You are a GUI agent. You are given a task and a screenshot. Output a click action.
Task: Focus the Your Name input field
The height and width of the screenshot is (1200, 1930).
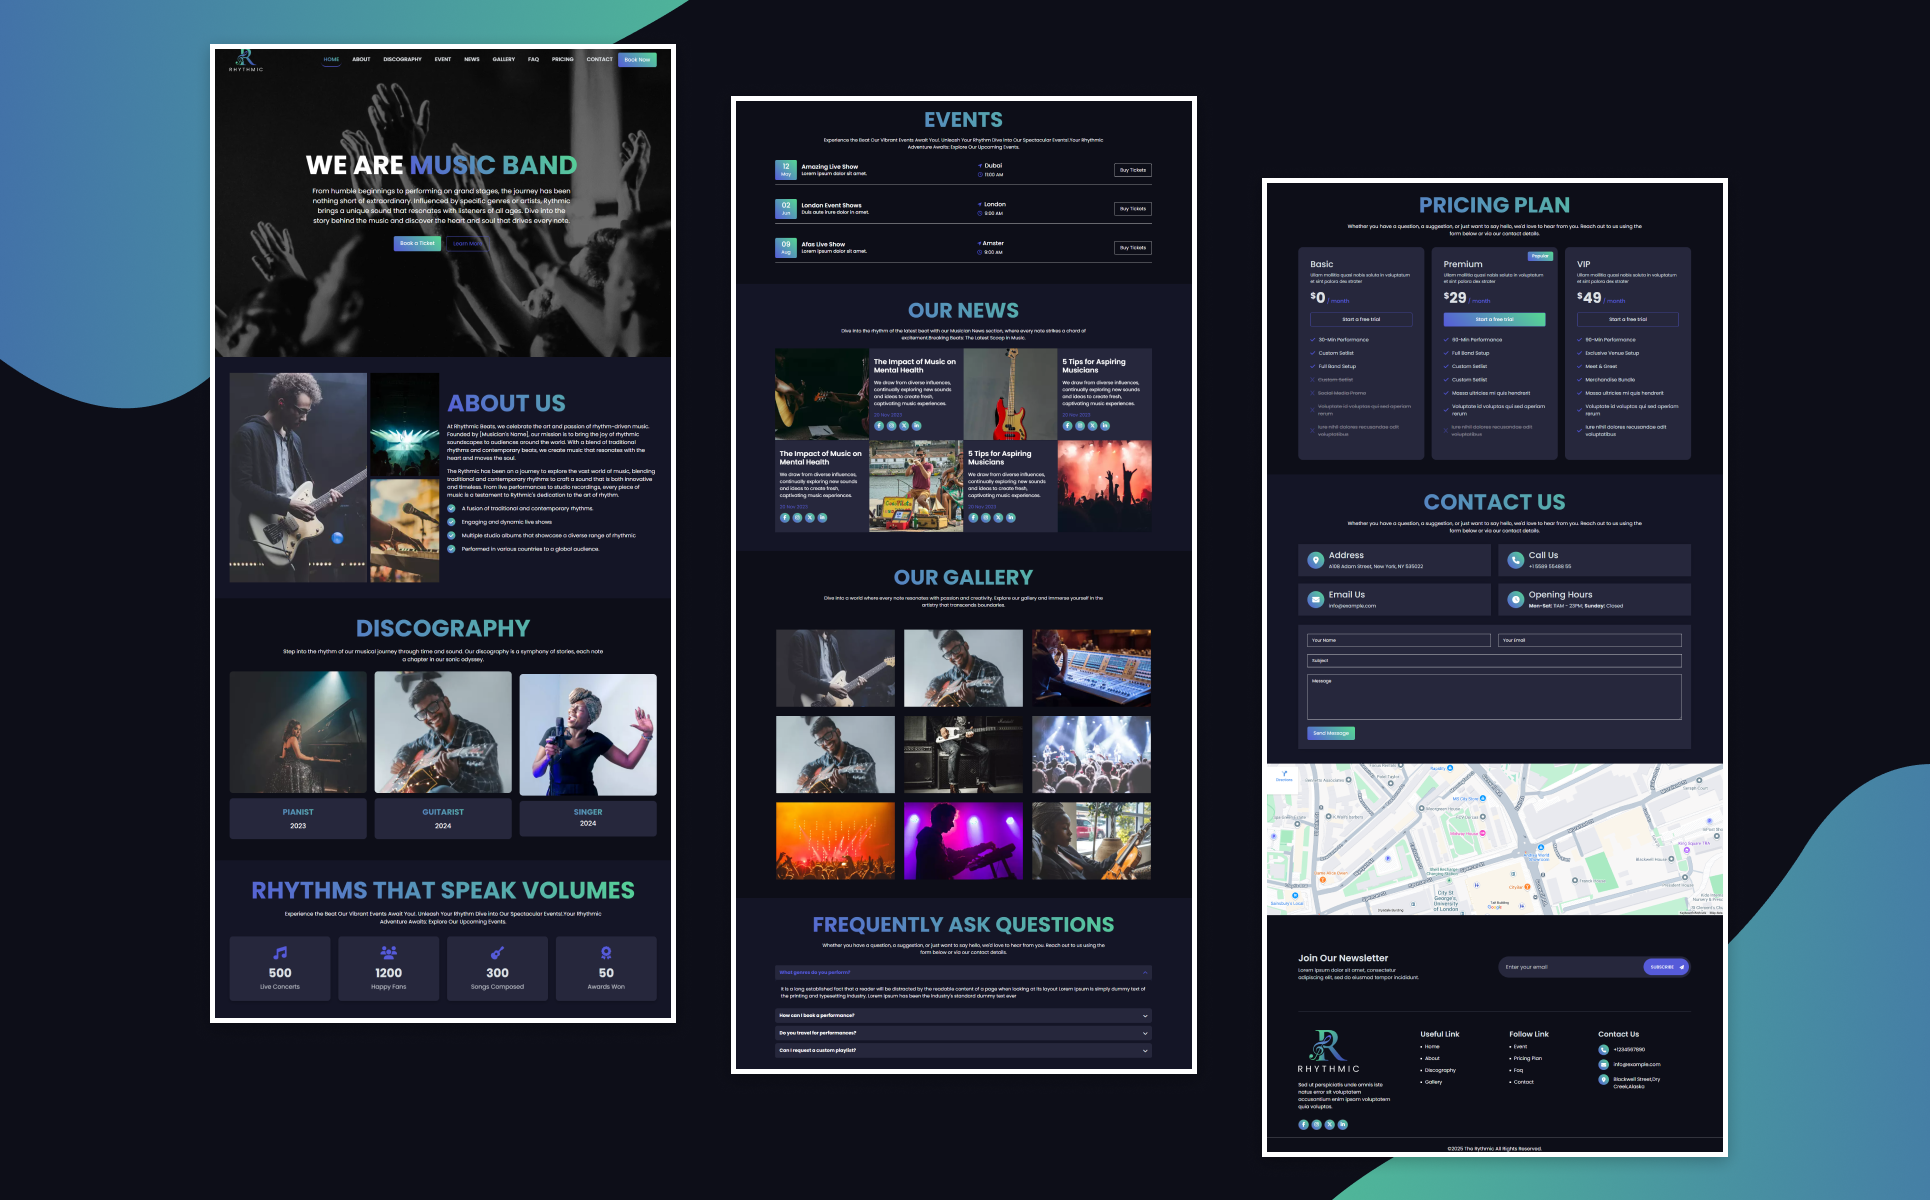pyautogui.click(x=1399, y=640)
